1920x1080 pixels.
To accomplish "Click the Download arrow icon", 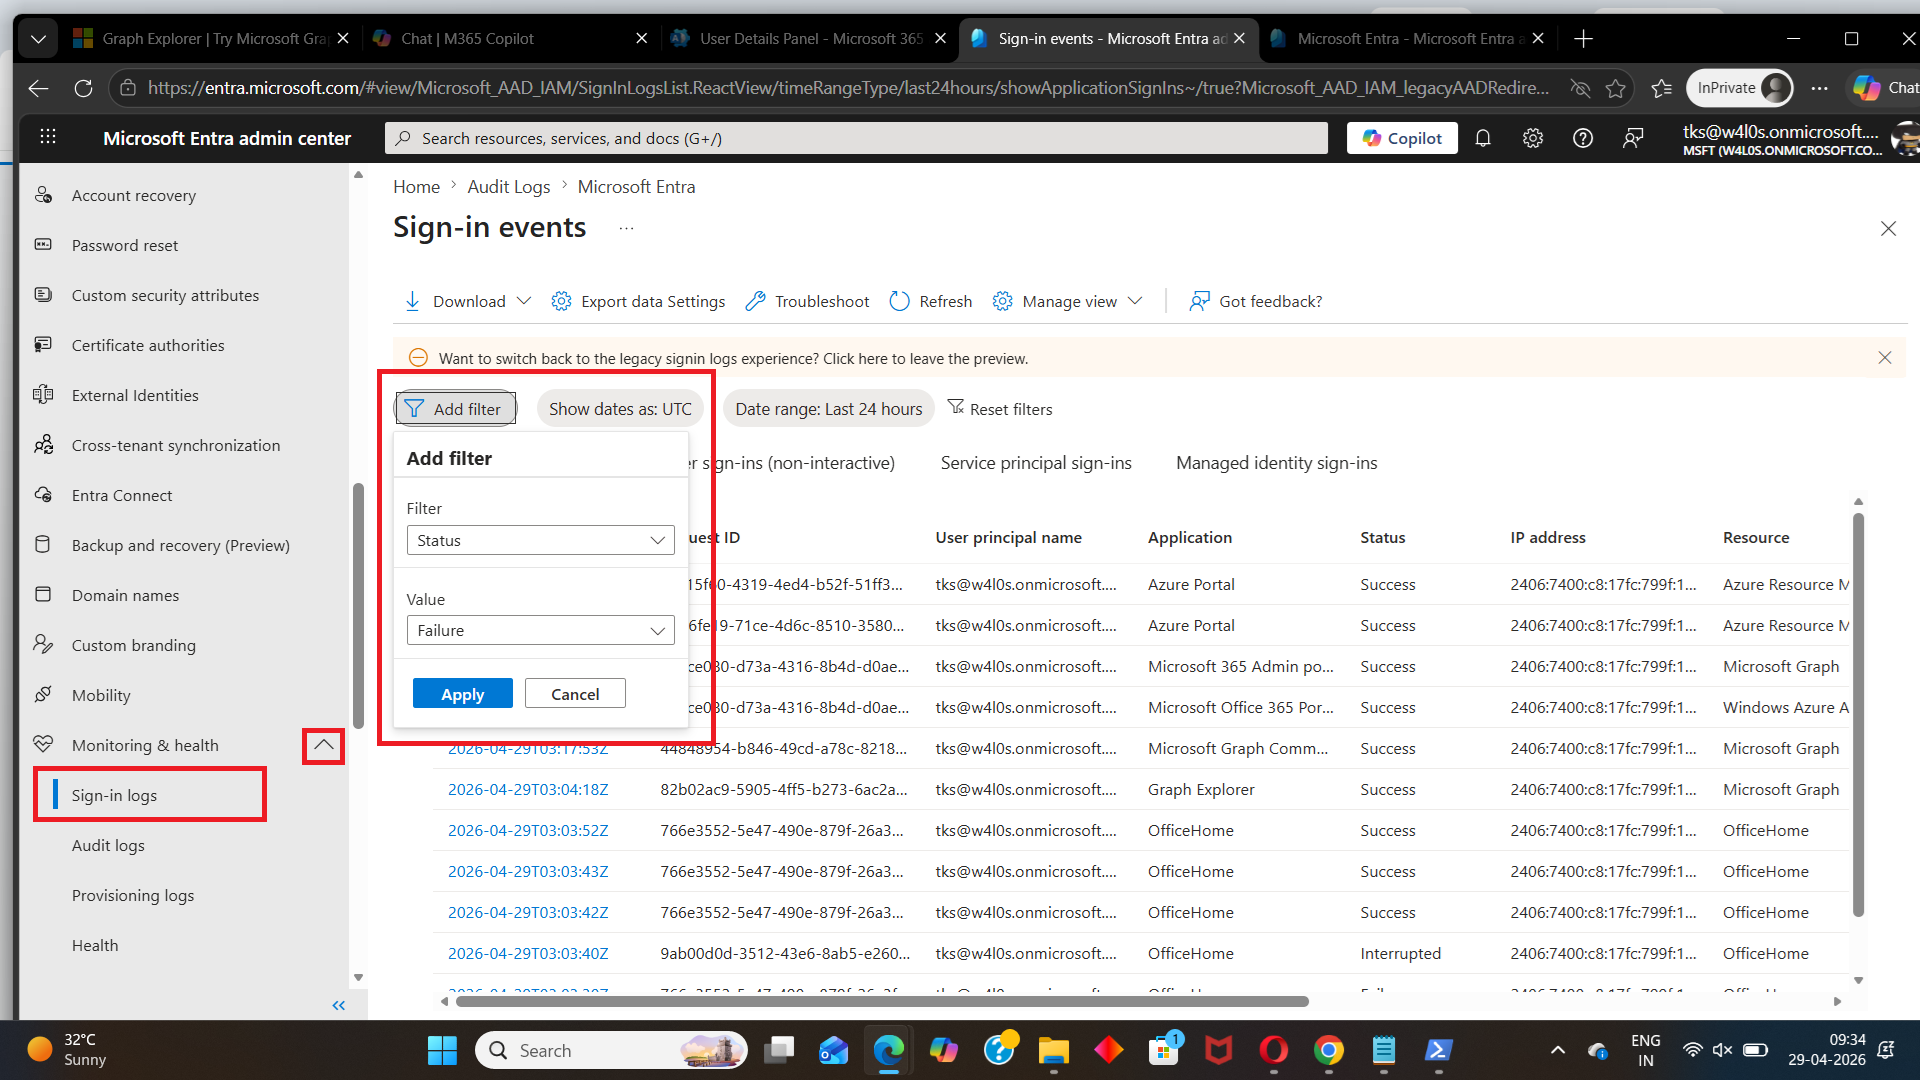I will (x=412, y=301).
